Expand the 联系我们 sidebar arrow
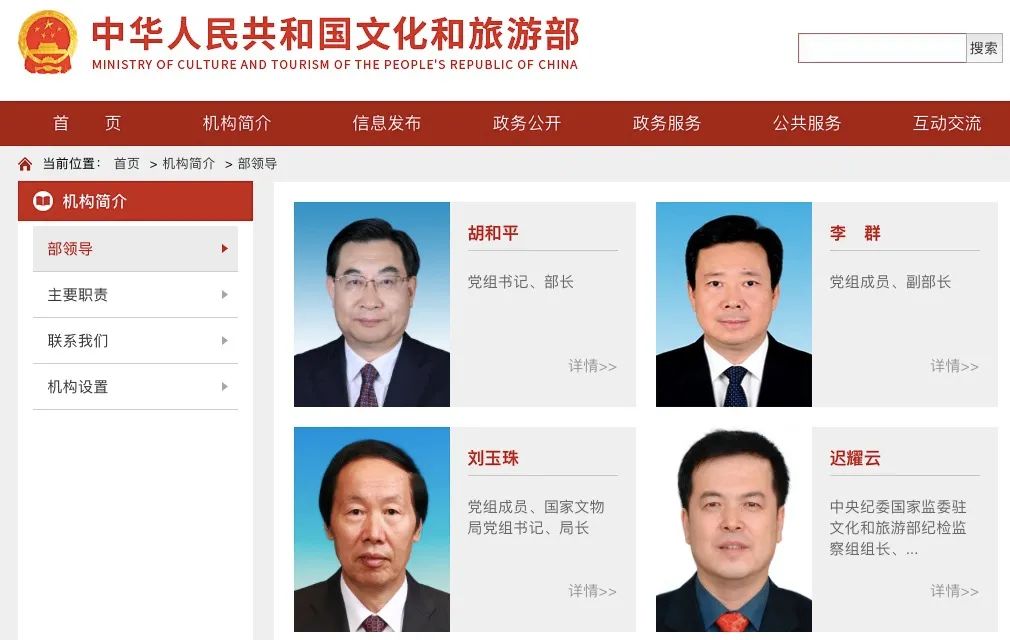 (225, 341)
